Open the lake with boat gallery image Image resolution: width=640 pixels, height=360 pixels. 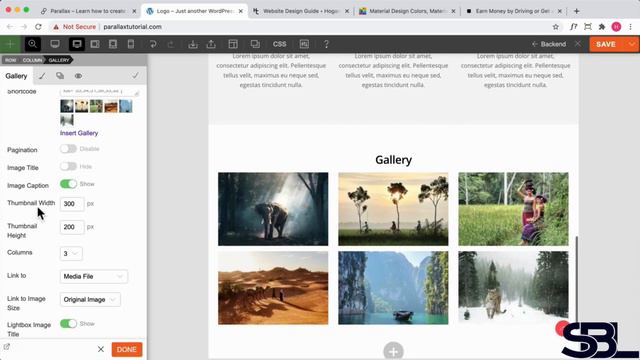(x=393, y=288)
